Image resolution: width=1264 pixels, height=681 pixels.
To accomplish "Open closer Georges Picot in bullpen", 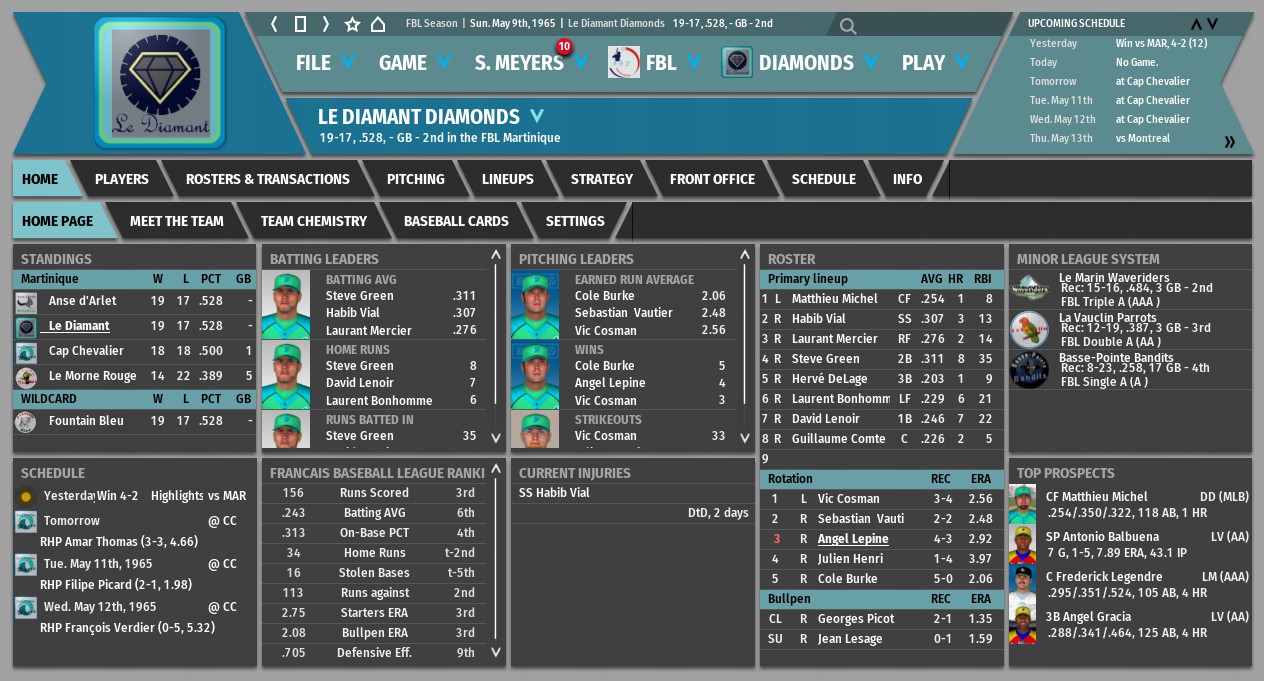I will coord(855,619).
